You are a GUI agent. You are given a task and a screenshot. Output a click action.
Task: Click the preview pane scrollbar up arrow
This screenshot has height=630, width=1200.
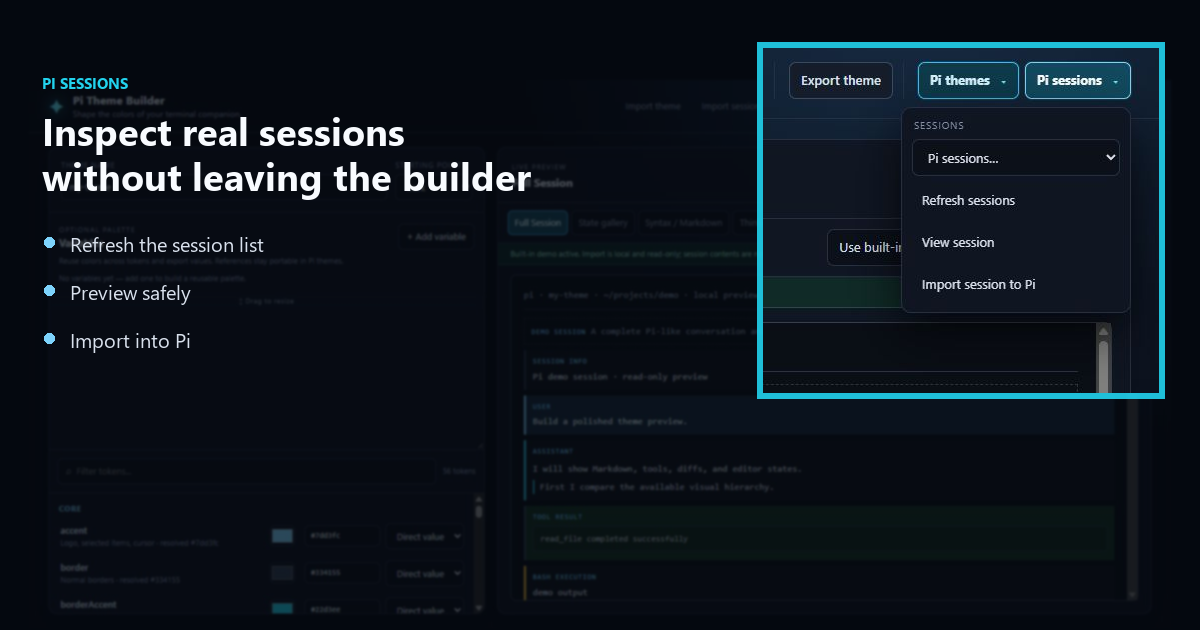click(x=1103, y=331)
